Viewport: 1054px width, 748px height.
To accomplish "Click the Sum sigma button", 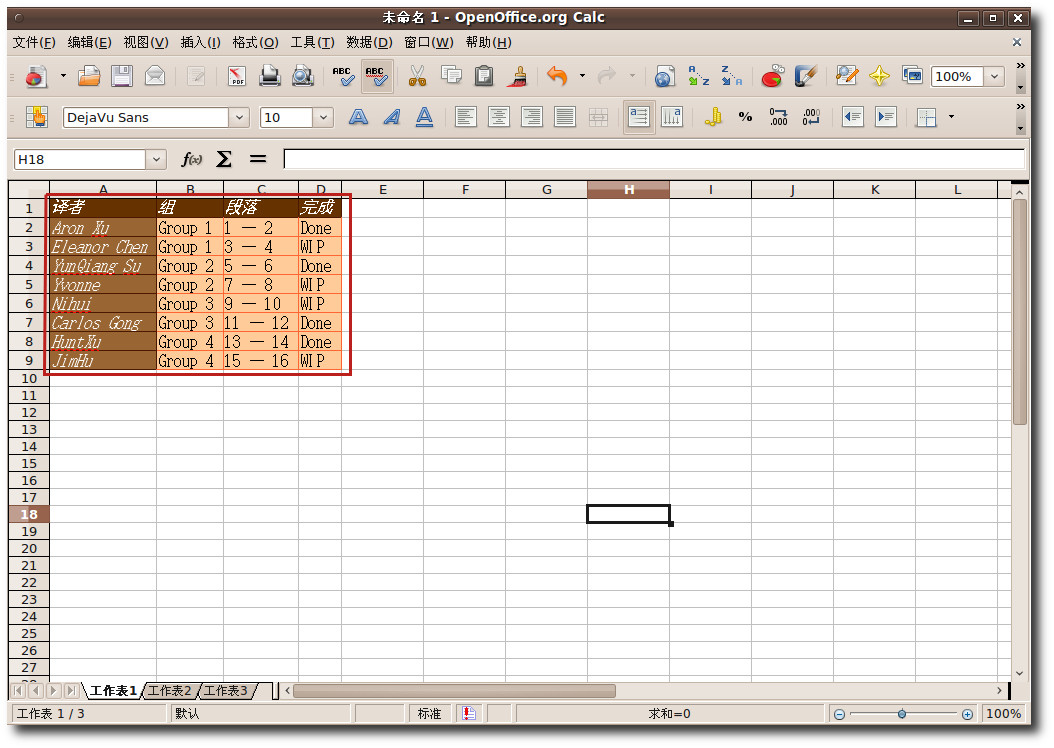I will point(224,159).
